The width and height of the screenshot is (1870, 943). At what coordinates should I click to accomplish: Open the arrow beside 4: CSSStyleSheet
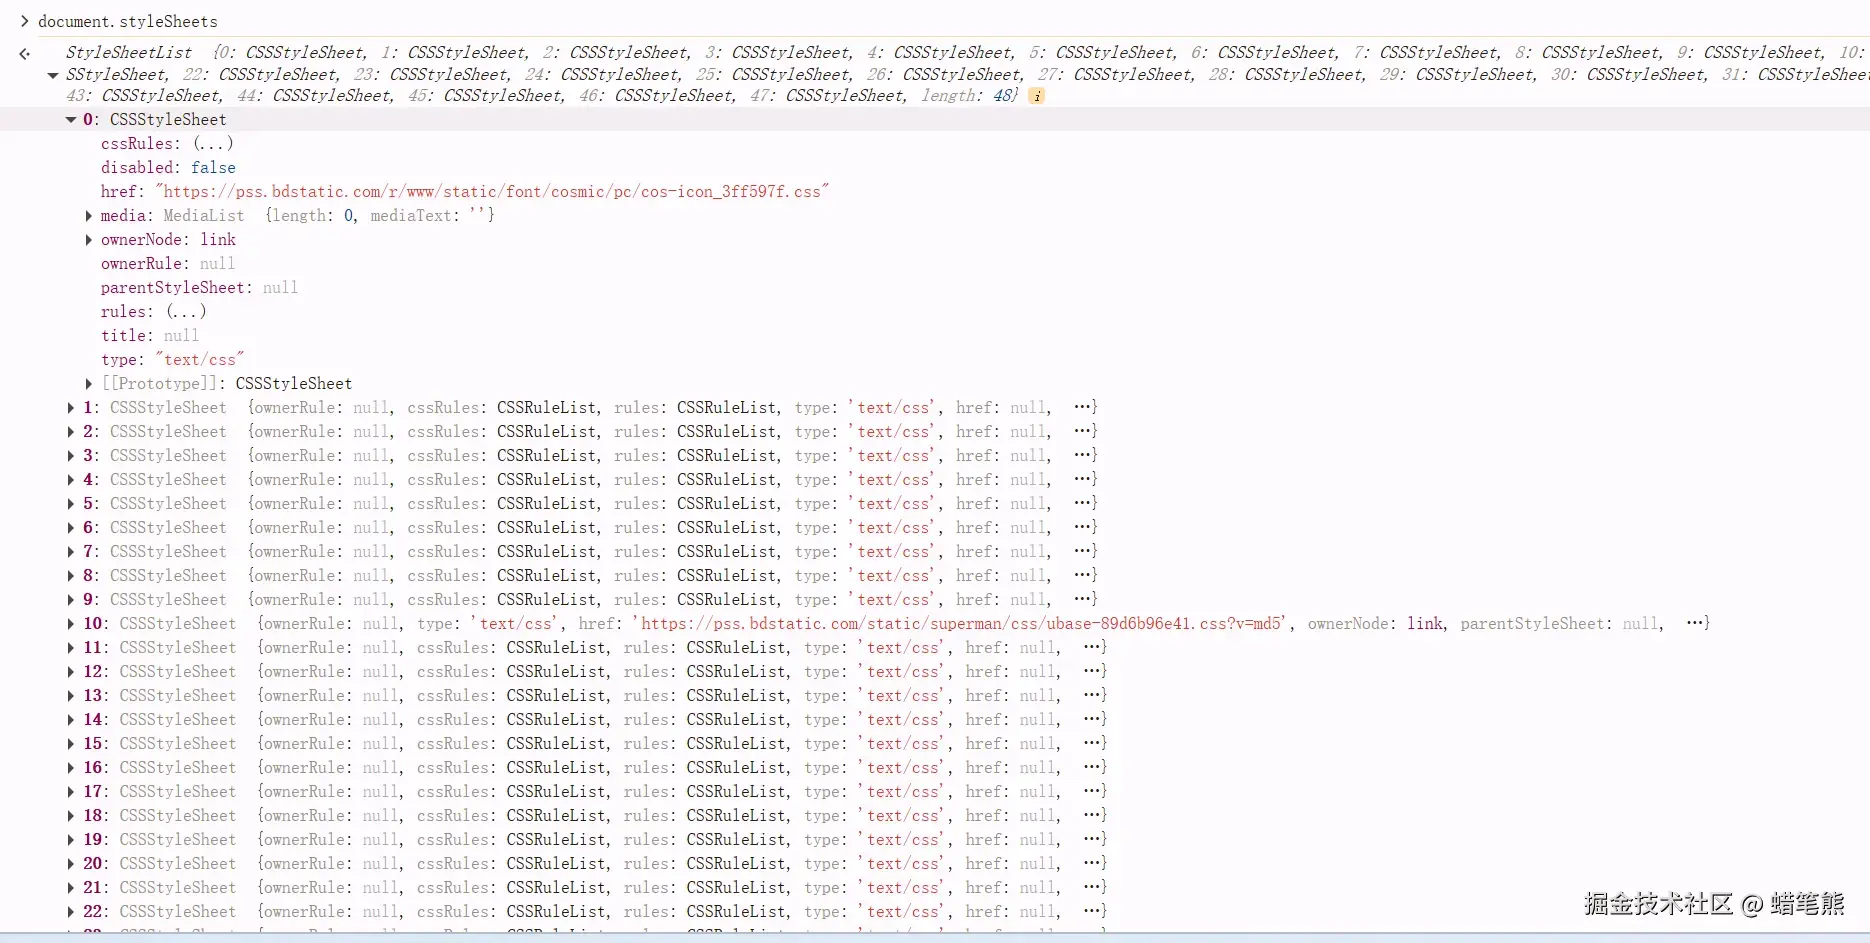coord(71,480)
